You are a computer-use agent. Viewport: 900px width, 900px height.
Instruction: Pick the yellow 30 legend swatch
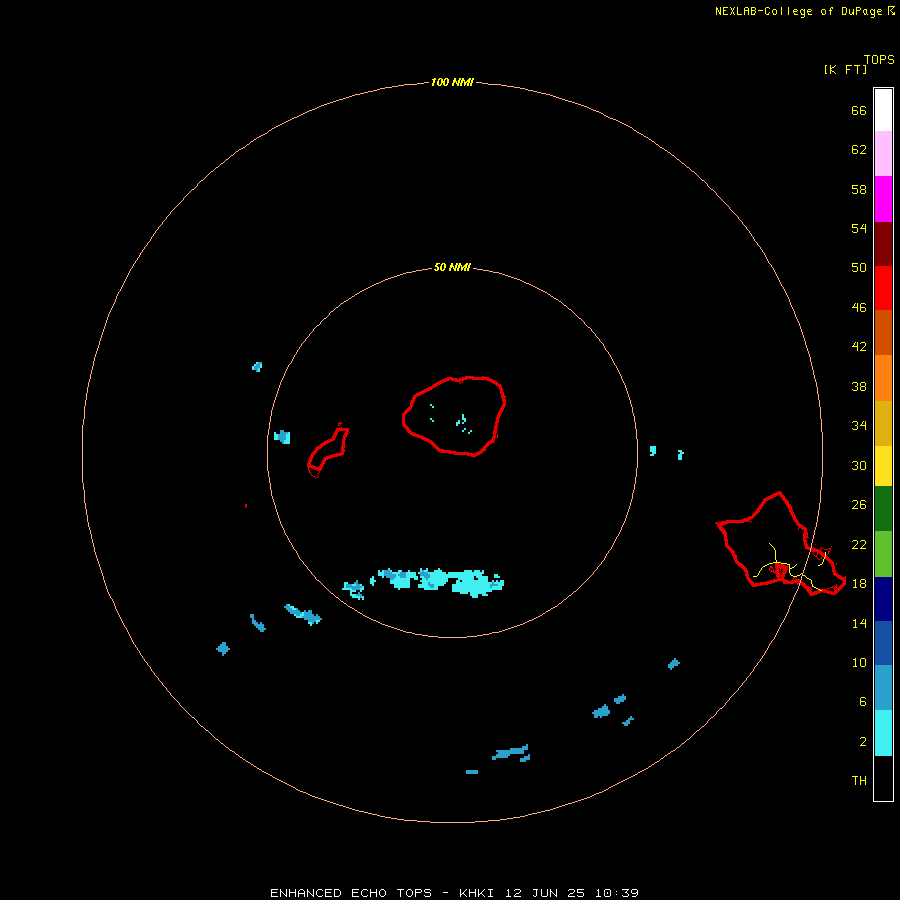click(x=883, y=466)
